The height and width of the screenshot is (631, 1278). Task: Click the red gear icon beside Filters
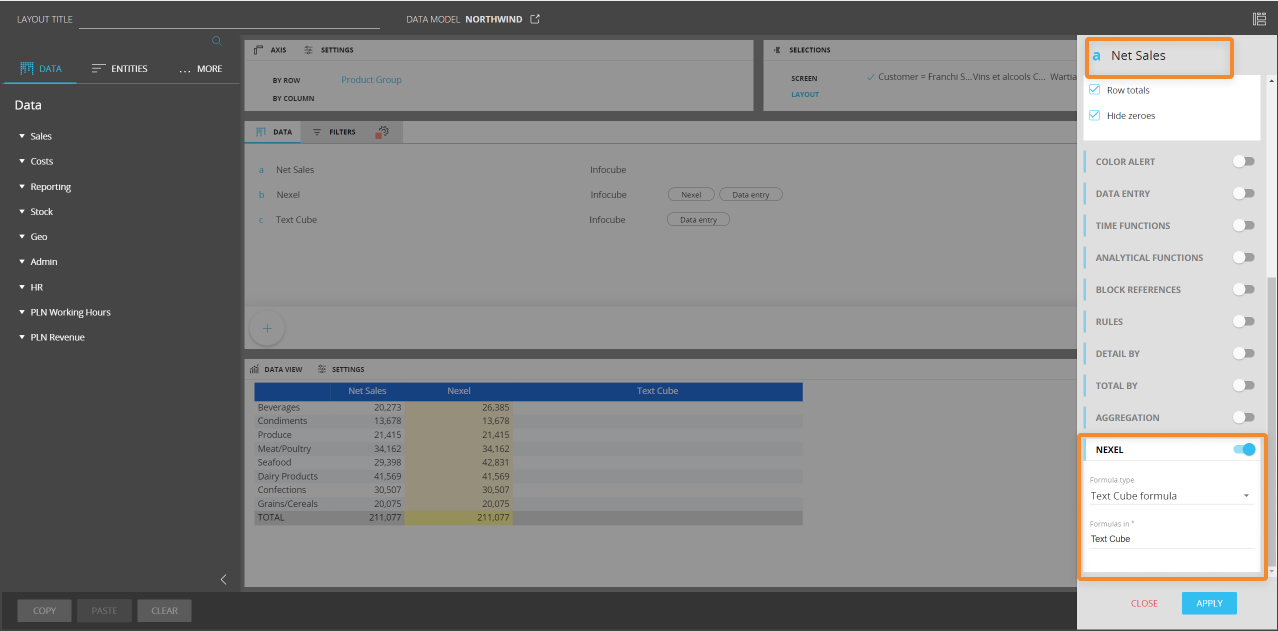pyautogui.click(x=382, y=132)
